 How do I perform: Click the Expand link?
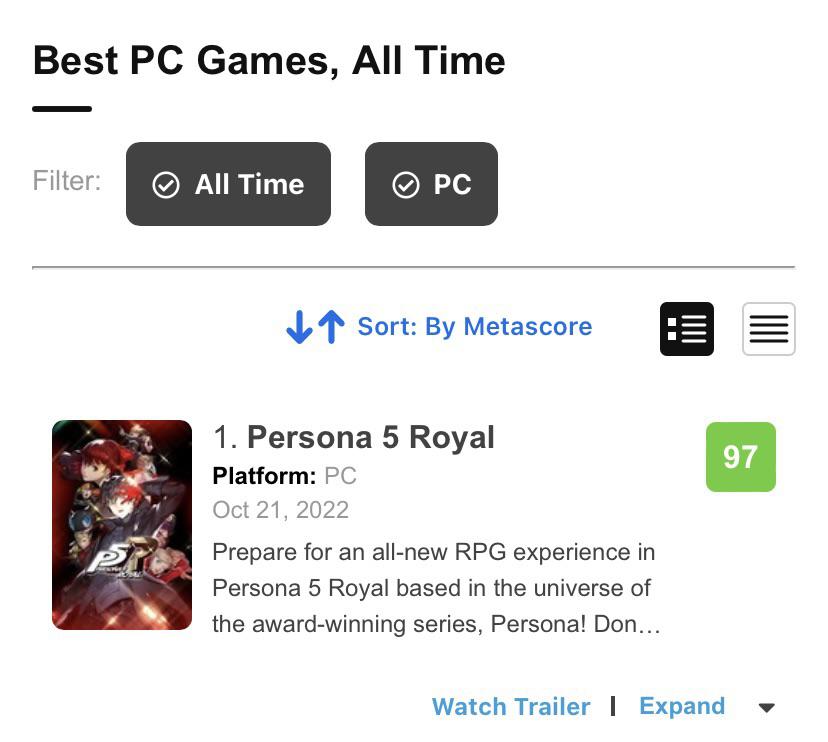(x=682, y=706)
